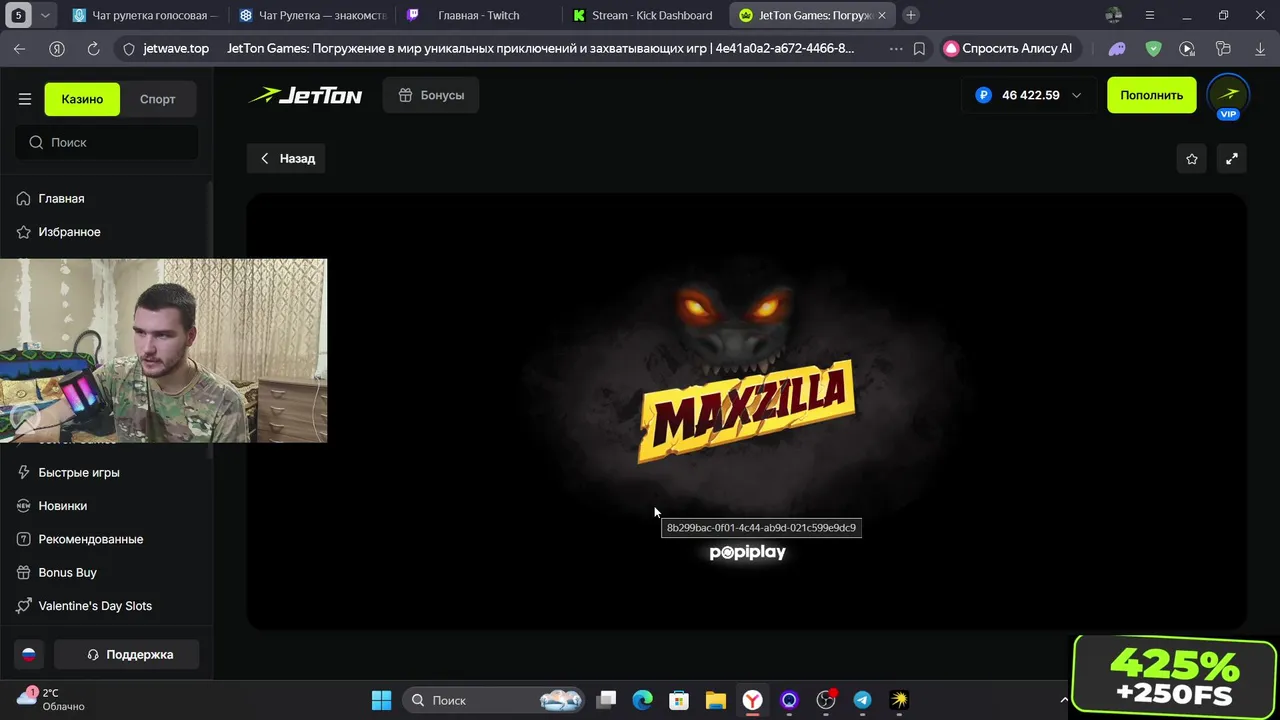This screenshot has height=720, width=1280.
Task: Open Yandex Browser taskbar icon
Action: coord(752,700)
